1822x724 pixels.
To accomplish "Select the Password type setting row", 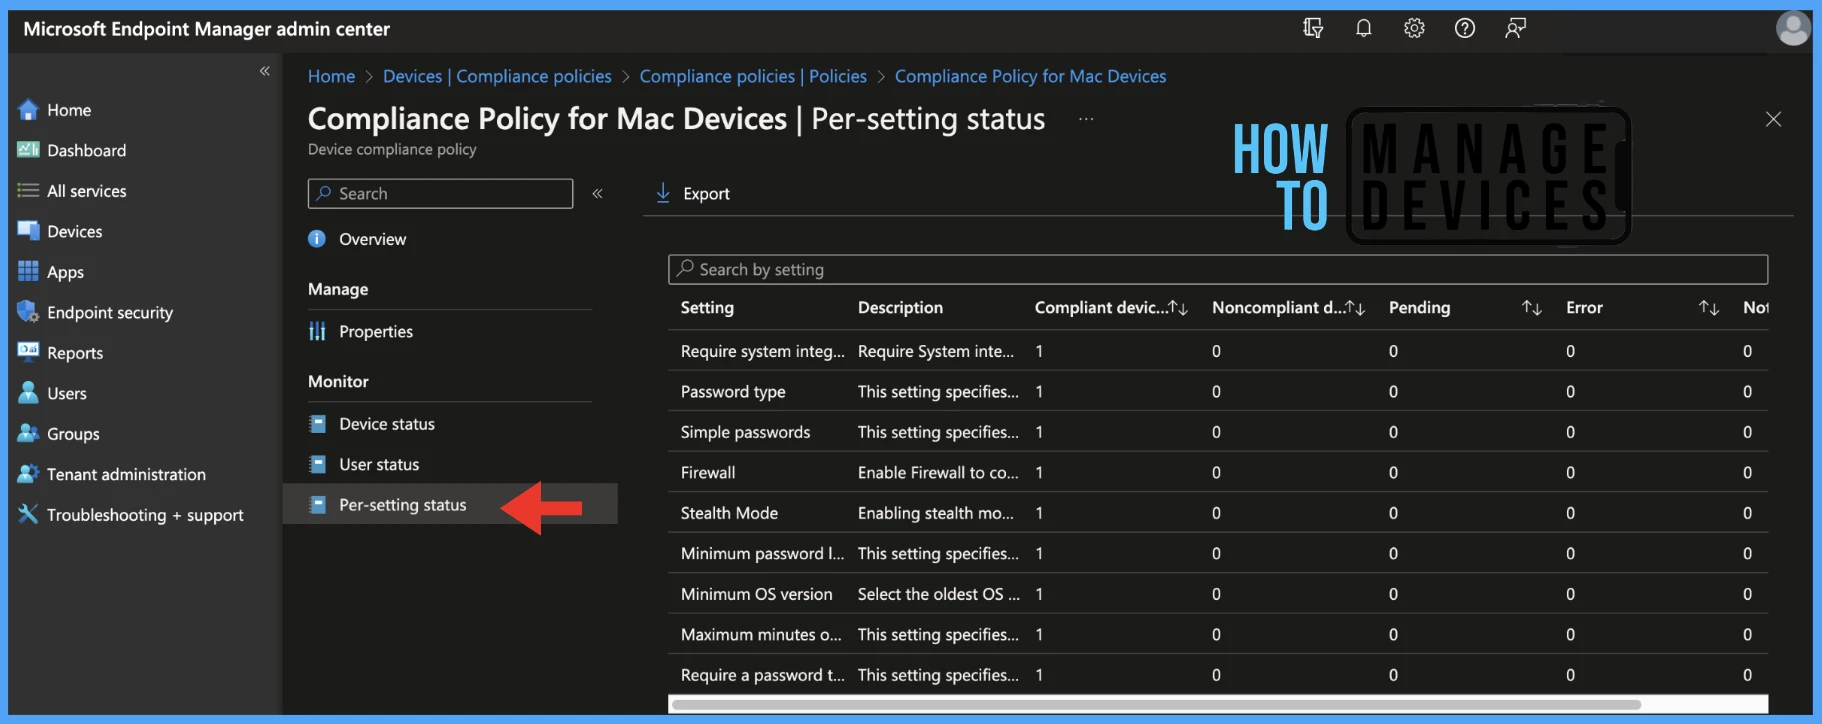I will pyautogui.click(x=1218, y=391).
